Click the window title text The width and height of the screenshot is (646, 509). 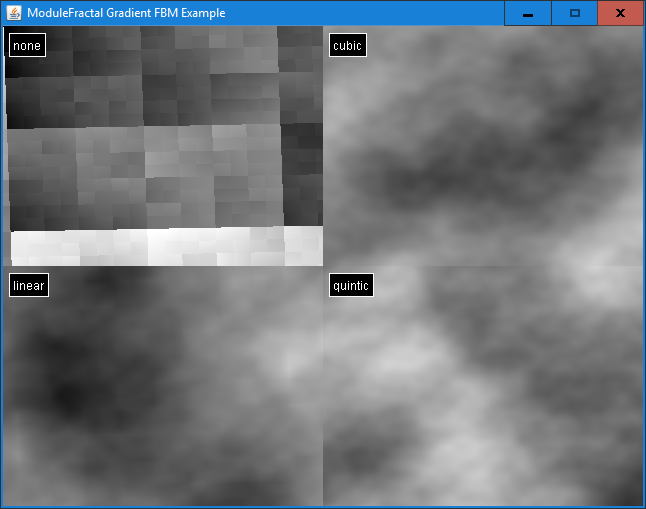(126, 13)
